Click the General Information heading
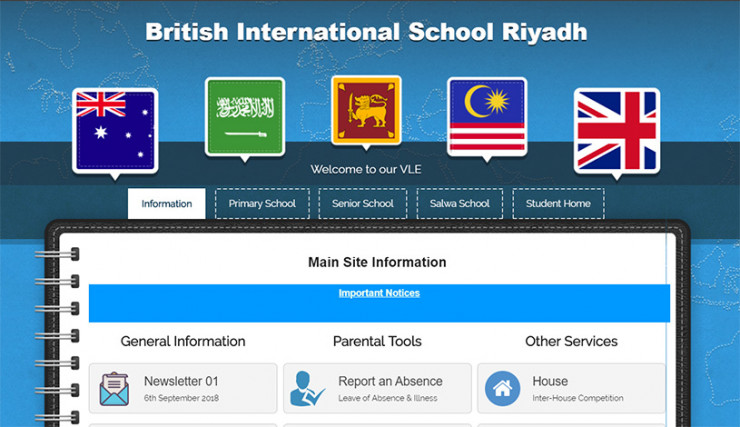 pyautogui.click(x=183, y=341)
